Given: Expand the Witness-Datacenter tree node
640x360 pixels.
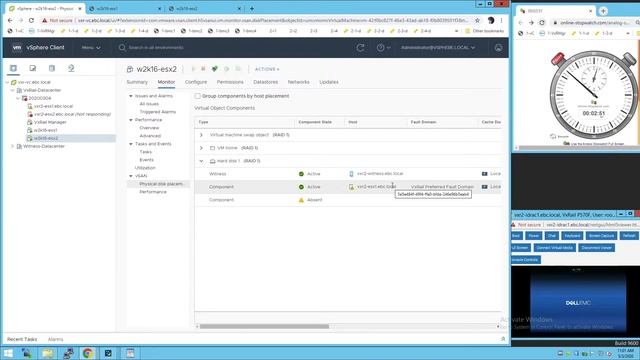Looking at the screenshot, I should (13, 146).
